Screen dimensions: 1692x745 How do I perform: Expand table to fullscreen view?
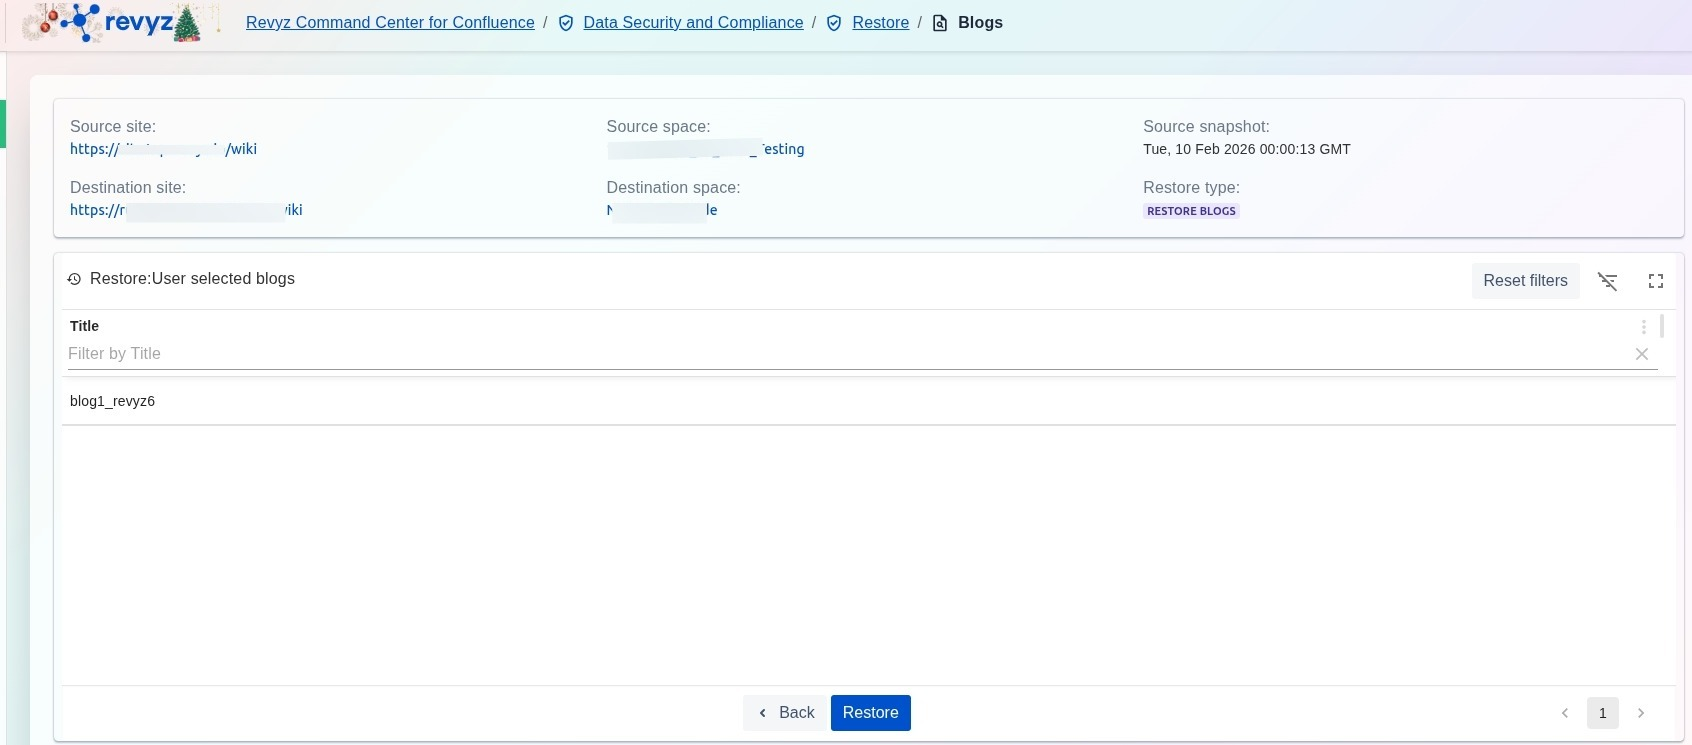point(1656,281)
